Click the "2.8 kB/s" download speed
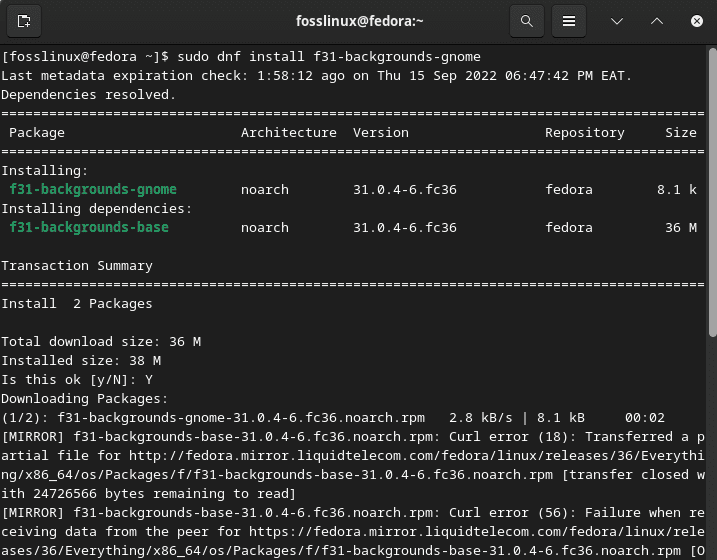Screen dimensions: 717x560 click(x=480, y=417)
